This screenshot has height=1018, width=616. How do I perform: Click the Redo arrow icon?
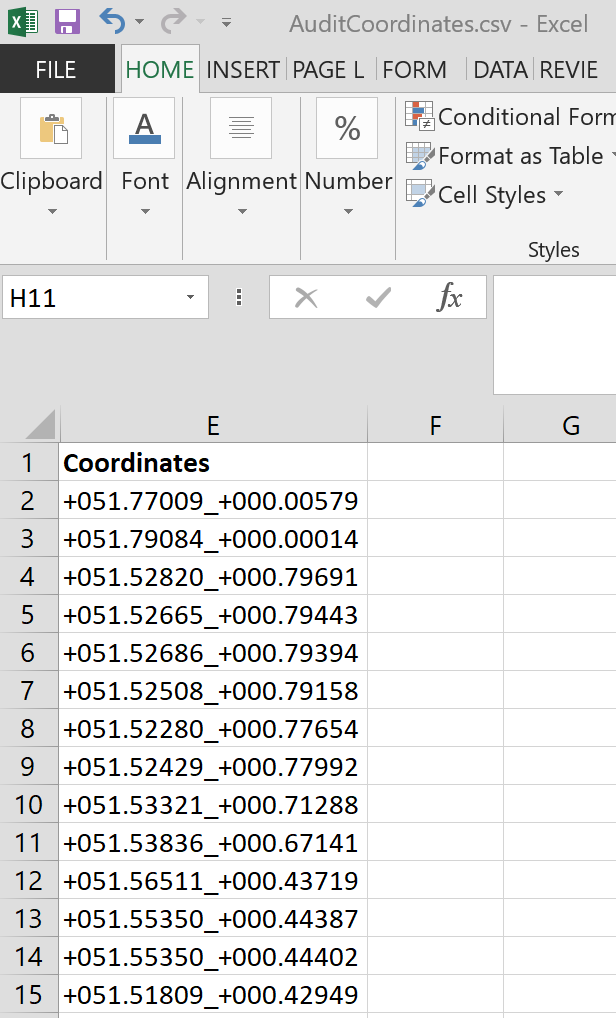[172, 22]
